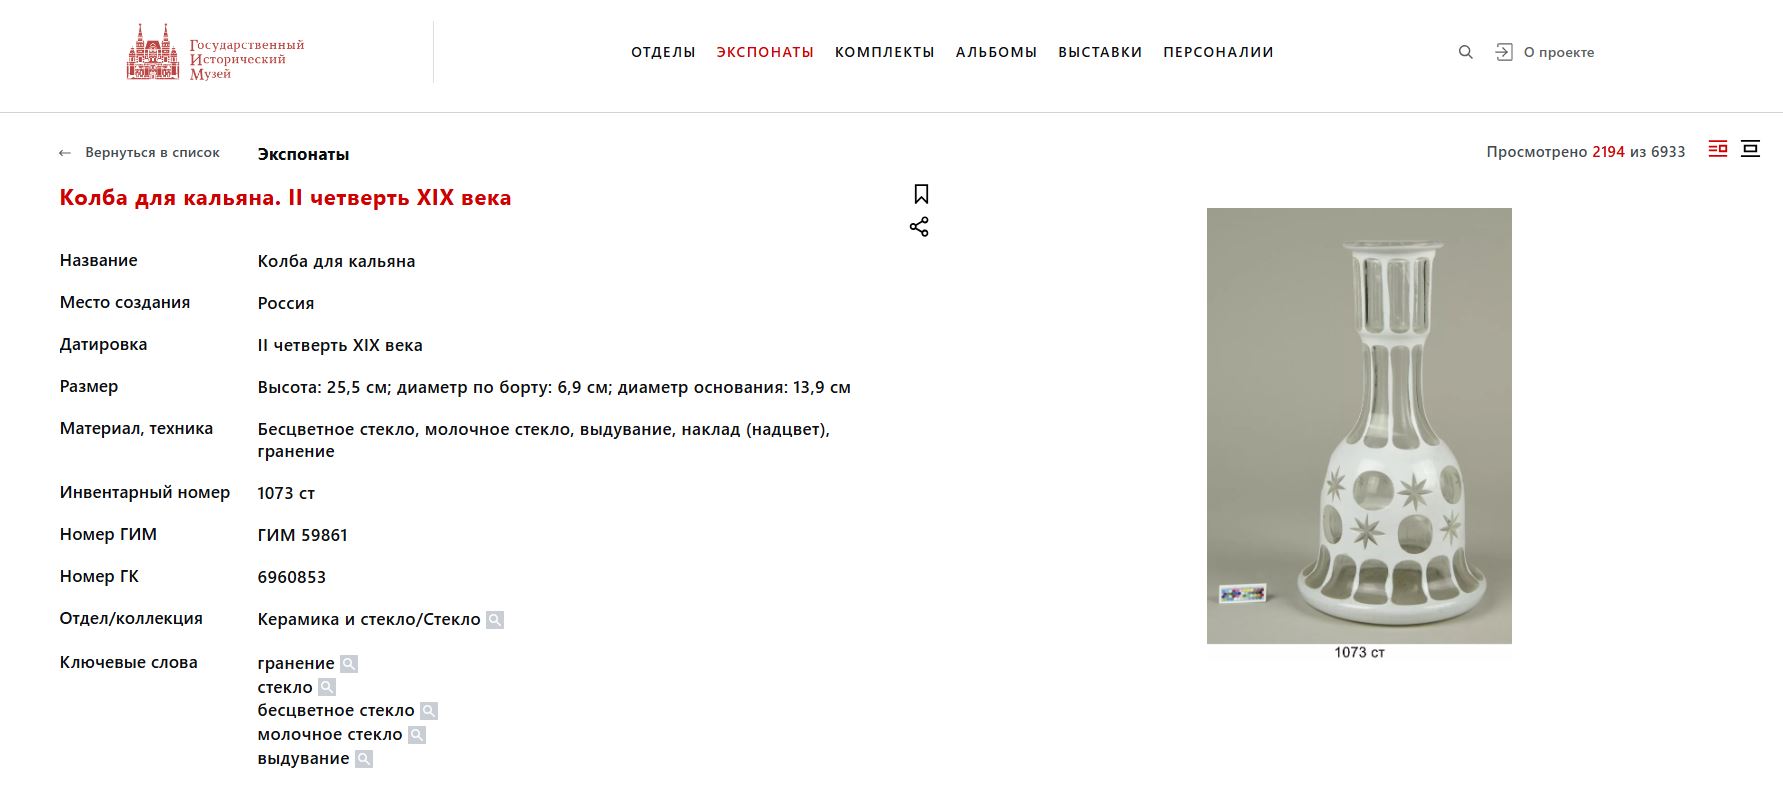Image resolution: width=1783 pixels, height=804 pixels.
Task: Click the State Historical Museum logo
Action: (x=215, y=52)
